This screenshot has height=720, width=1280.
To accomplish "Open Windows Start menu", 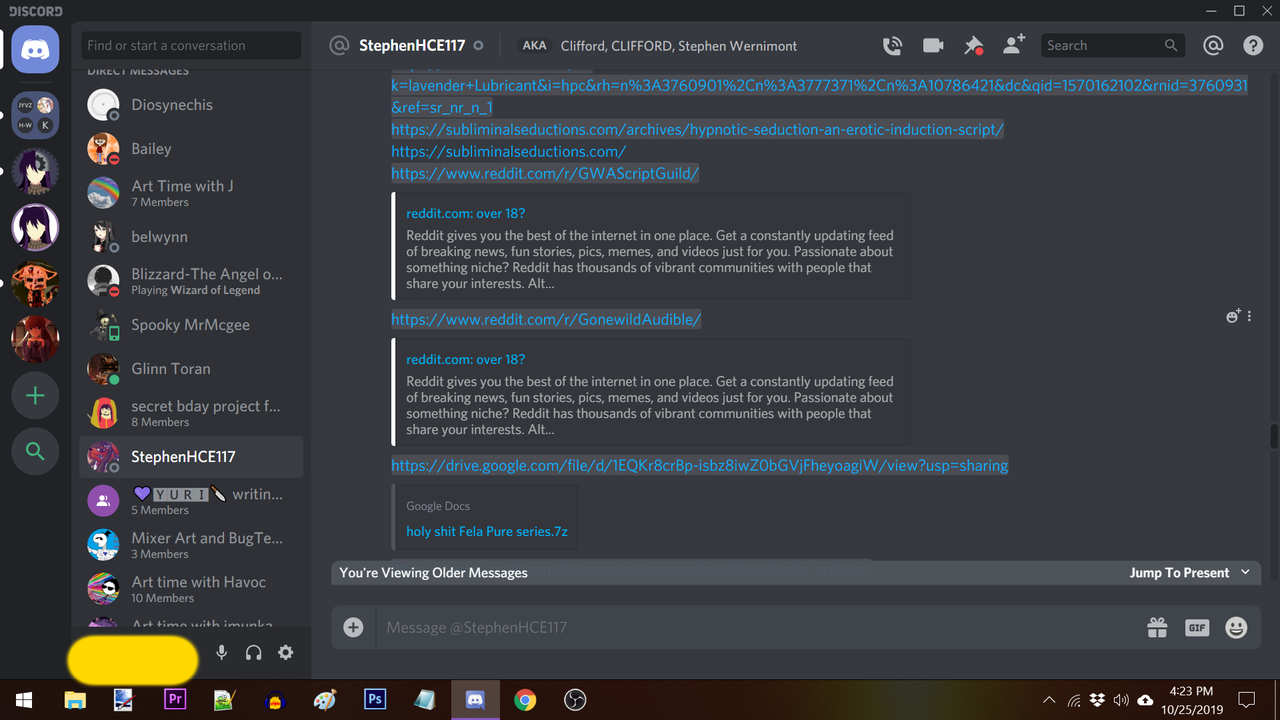I will coord(24,700).
